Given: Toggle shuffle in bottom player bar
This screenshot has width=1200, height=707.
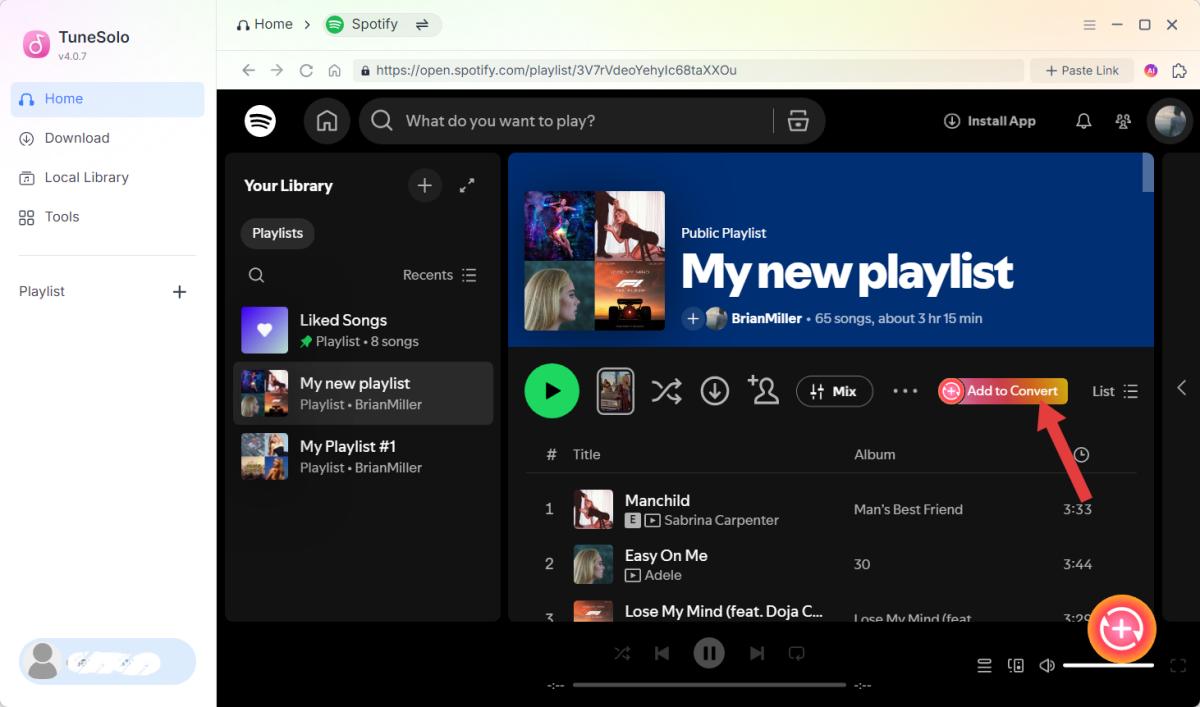Looking at the screenshot, I should tap(622, 653).
